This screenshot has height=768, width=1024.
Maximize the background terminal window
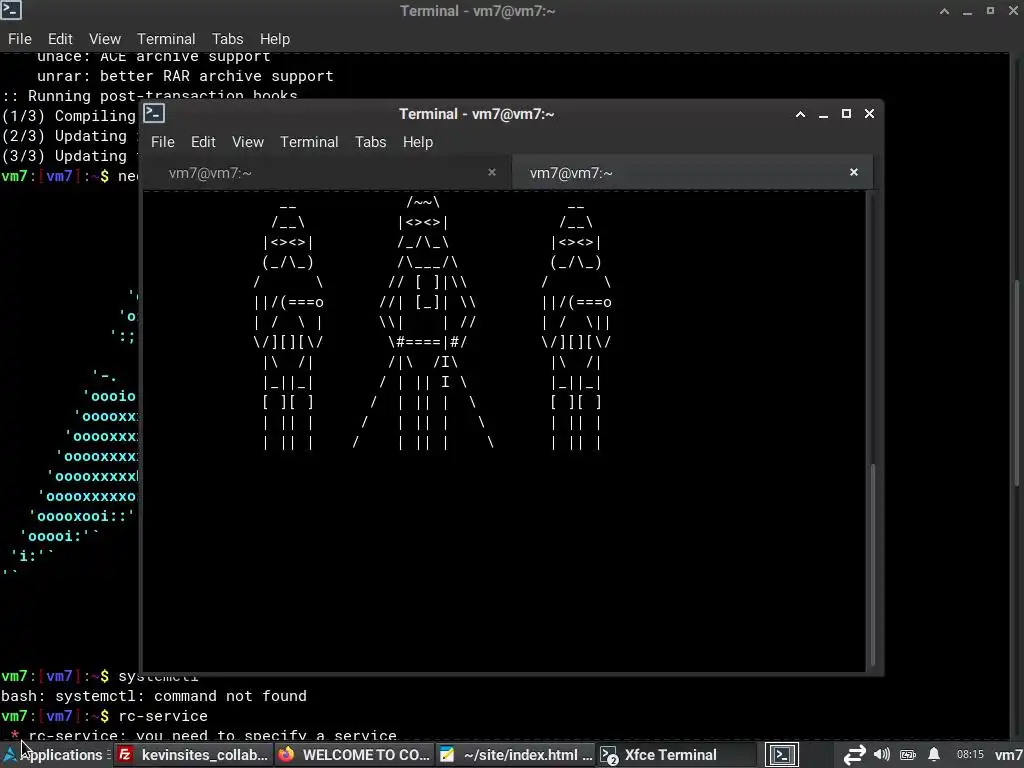(x=990, y=10)
